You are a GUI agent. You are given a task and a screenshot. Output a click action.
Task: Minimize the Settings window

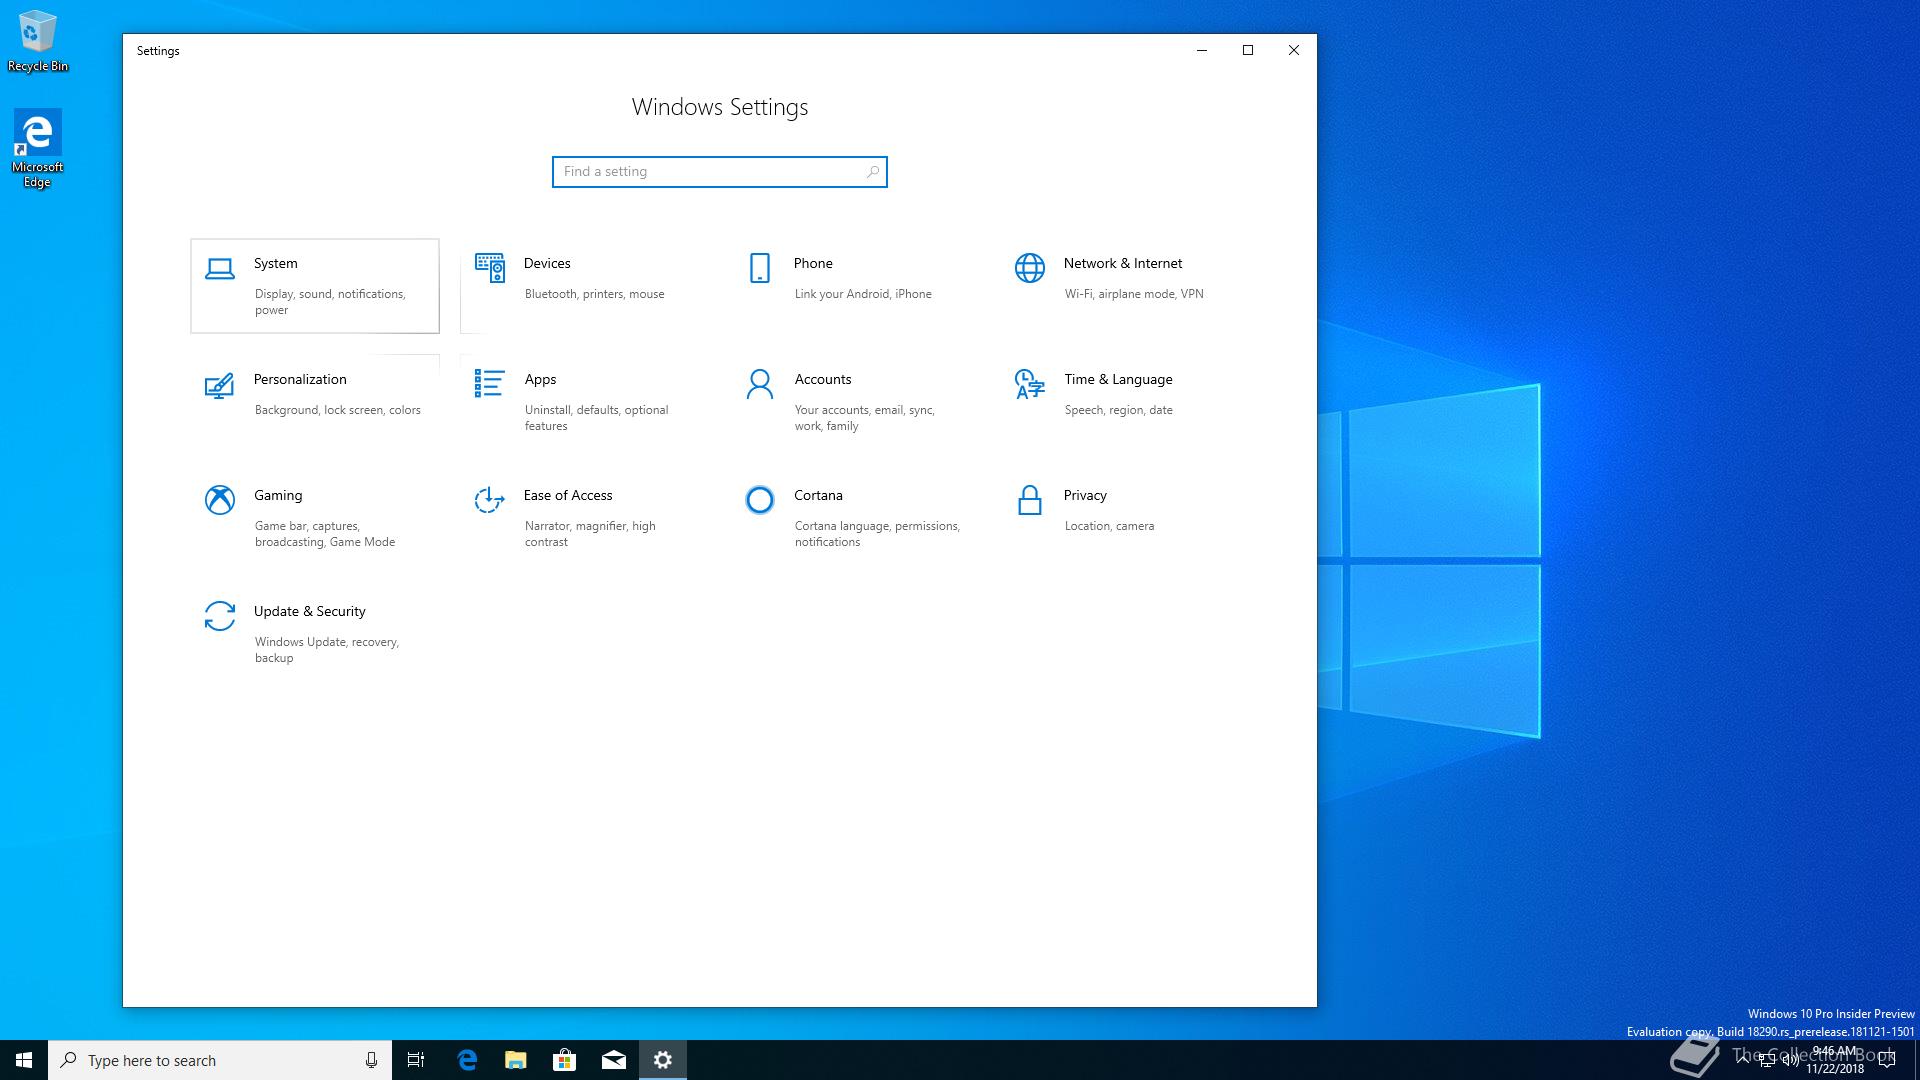(x=1202, y=50)
